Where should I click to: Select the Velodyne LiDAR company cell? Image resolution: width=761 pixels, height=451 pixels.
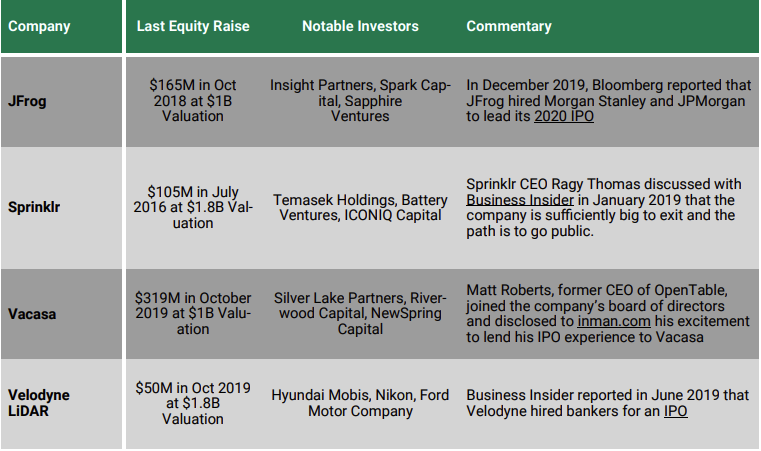click(62, 403)
